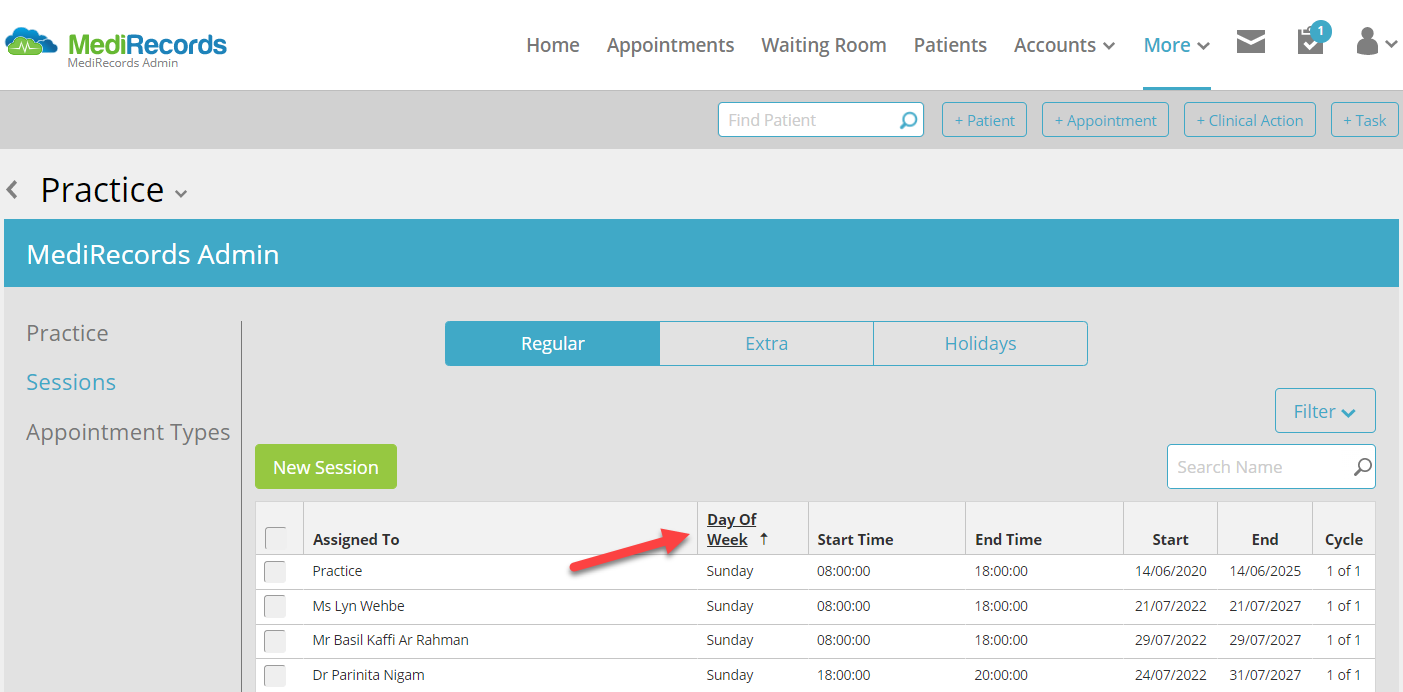Open the tasks clipboard icon with badge

point(1311,39)
